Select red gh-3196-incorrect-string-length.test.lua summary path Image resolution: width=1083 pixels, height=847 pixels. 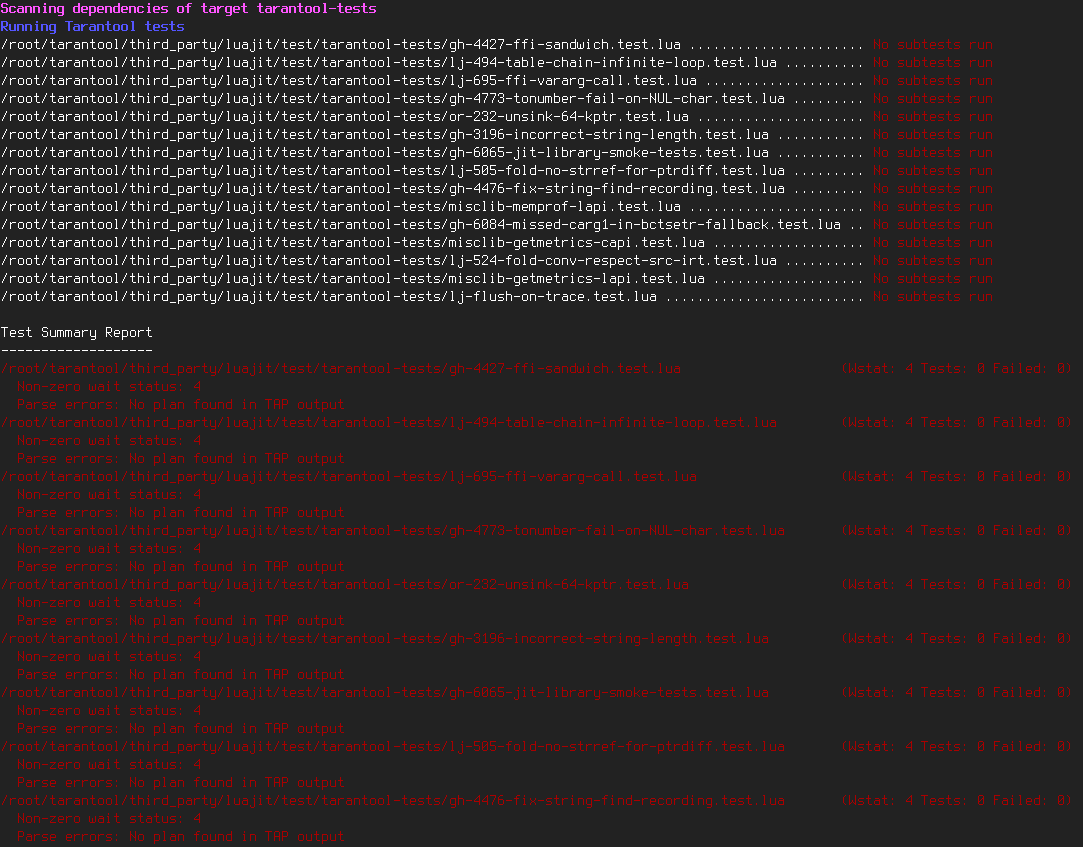coord(385,638)
